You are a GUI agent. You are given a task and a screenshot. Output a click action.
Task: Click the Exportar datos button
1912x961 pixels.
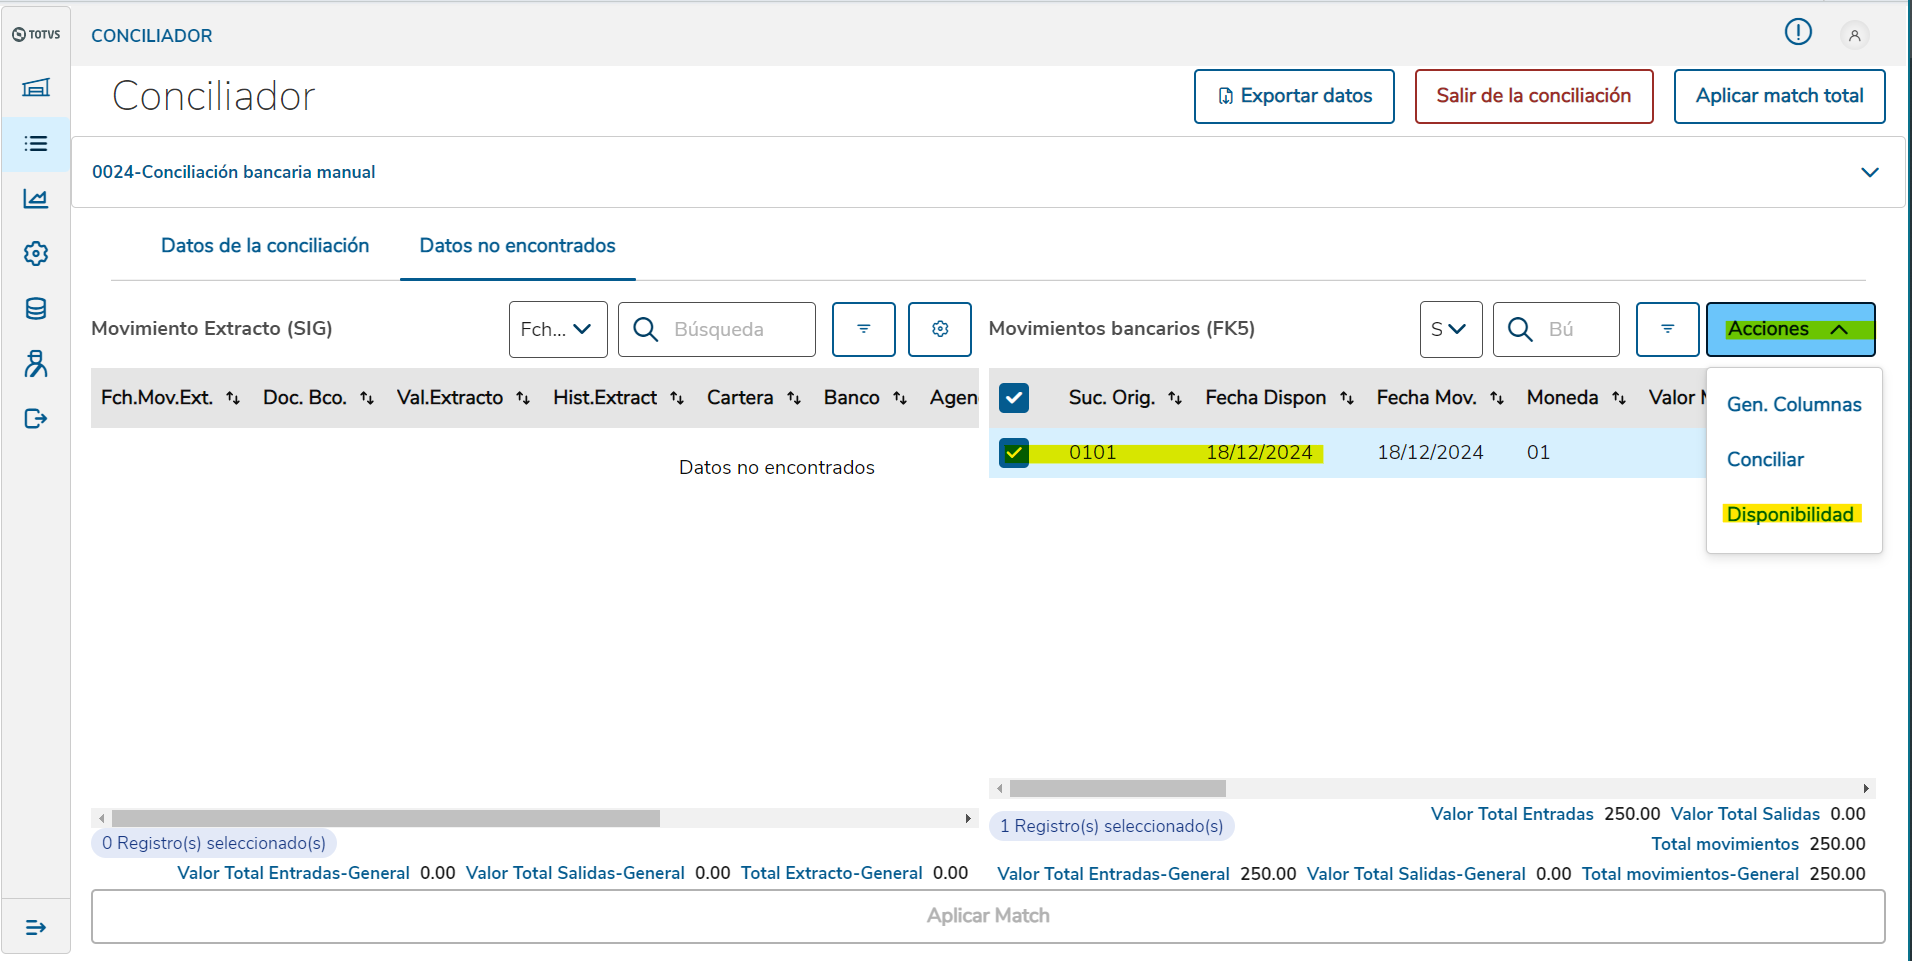(x=1294, y=96)
